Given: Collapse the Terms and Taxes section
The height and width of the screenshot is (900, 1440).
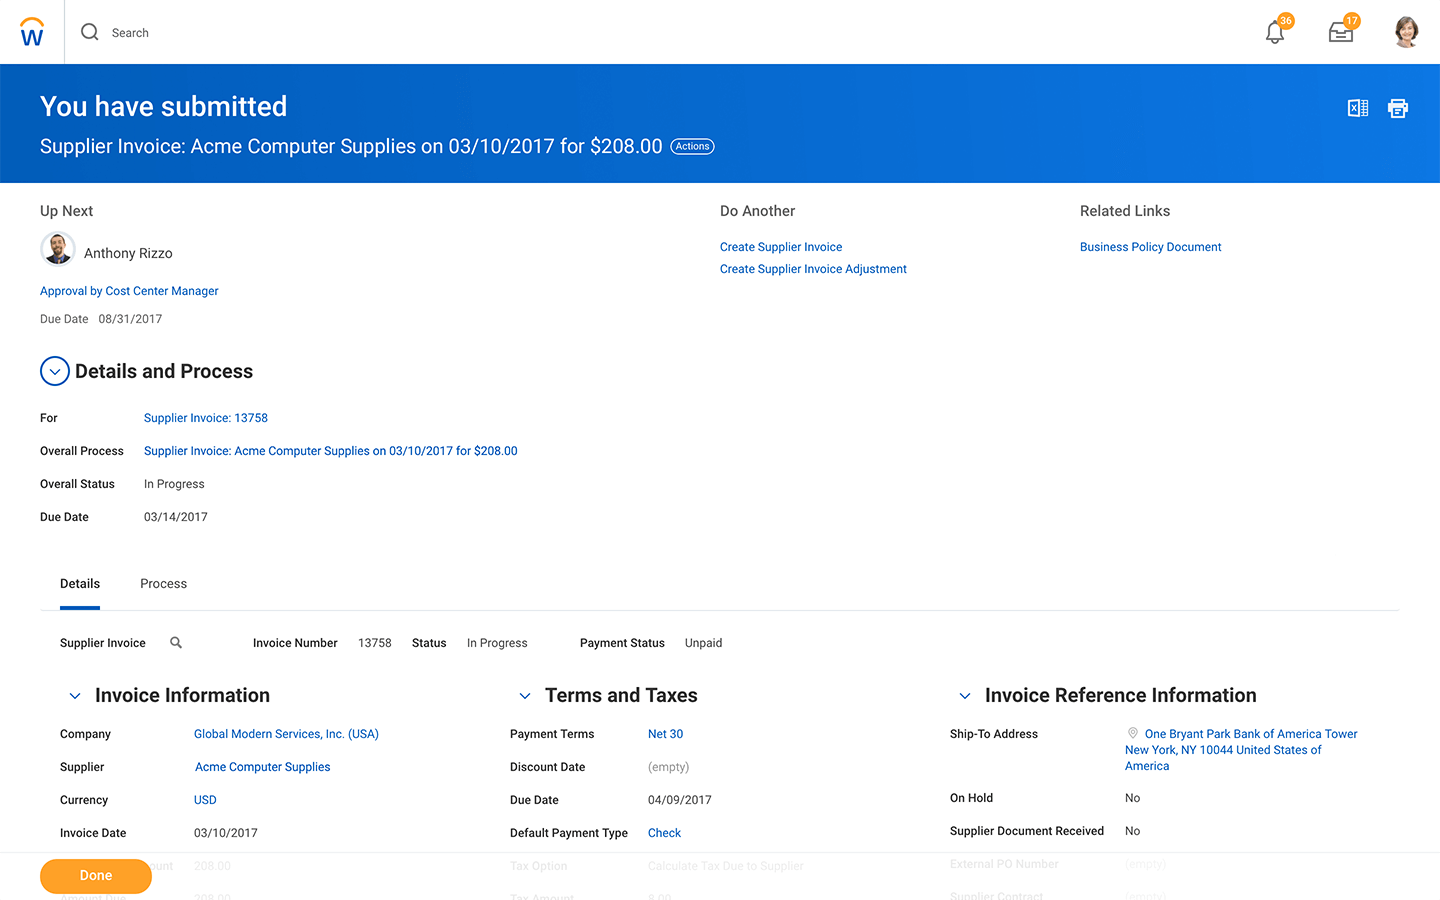Looking at the screenshot, I should click(x=525, y=696).
